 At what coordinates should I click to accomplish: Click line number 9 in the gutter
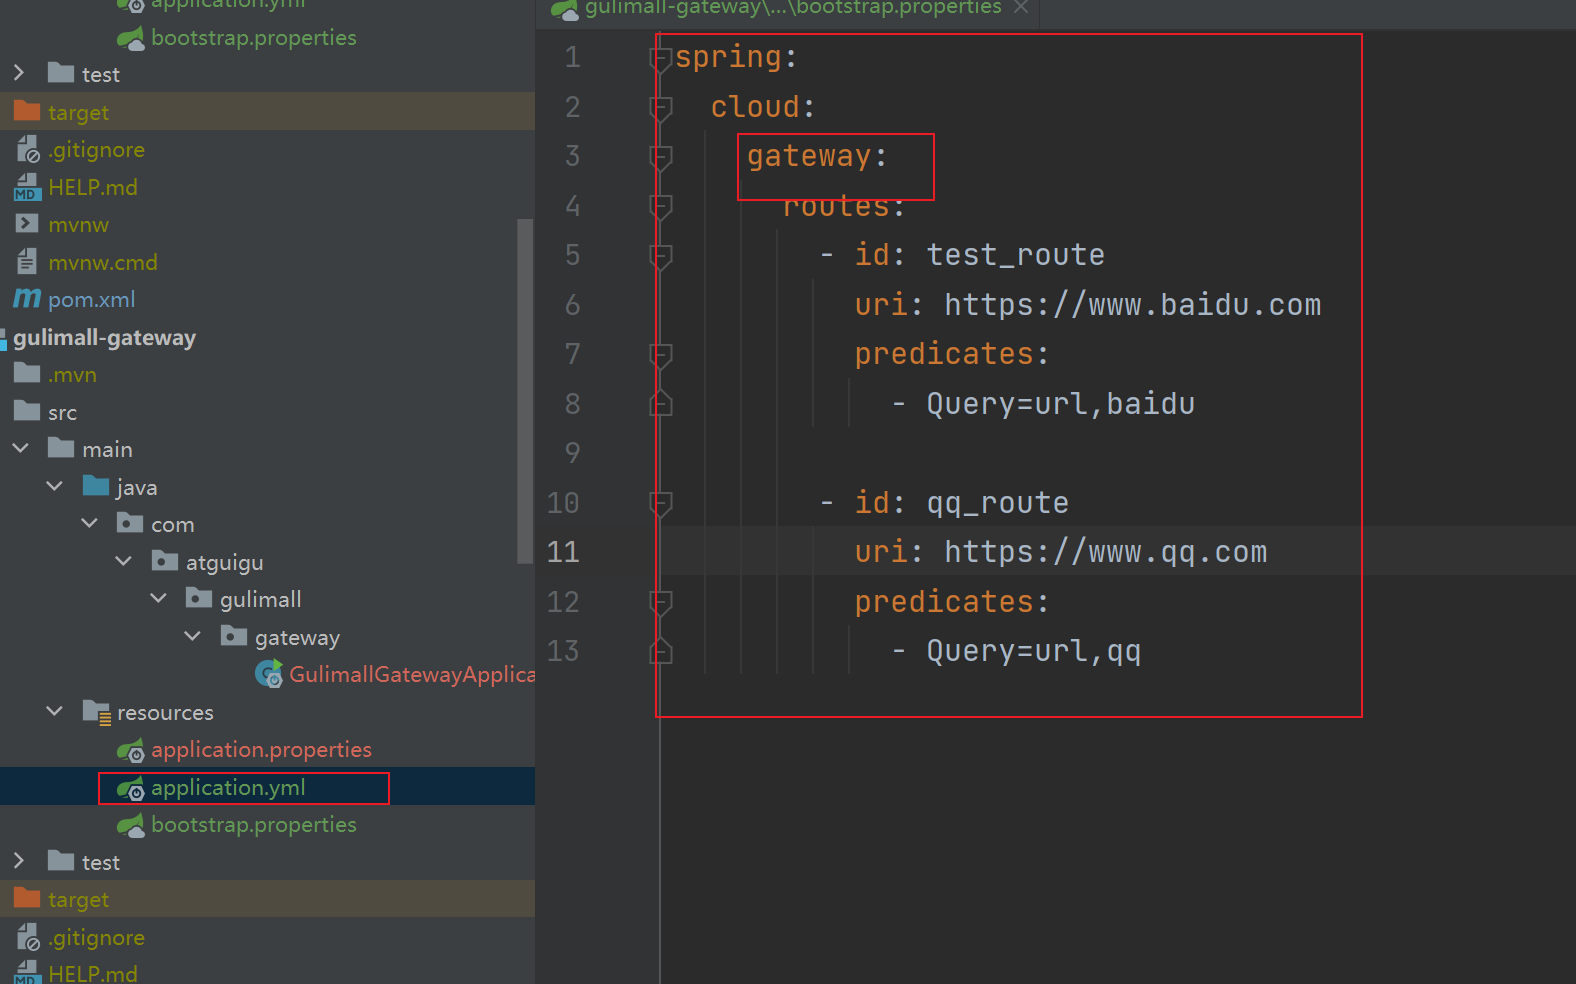[573, 453]
